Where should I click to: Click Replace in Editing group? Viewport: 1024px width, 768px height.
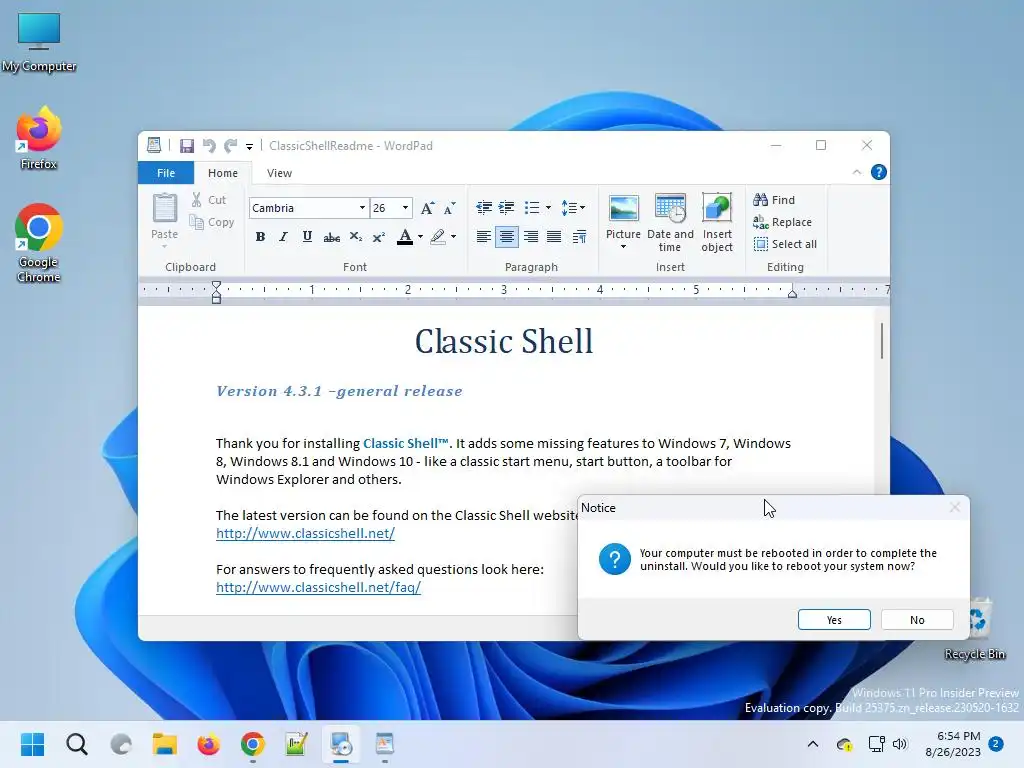click(782, 222)
